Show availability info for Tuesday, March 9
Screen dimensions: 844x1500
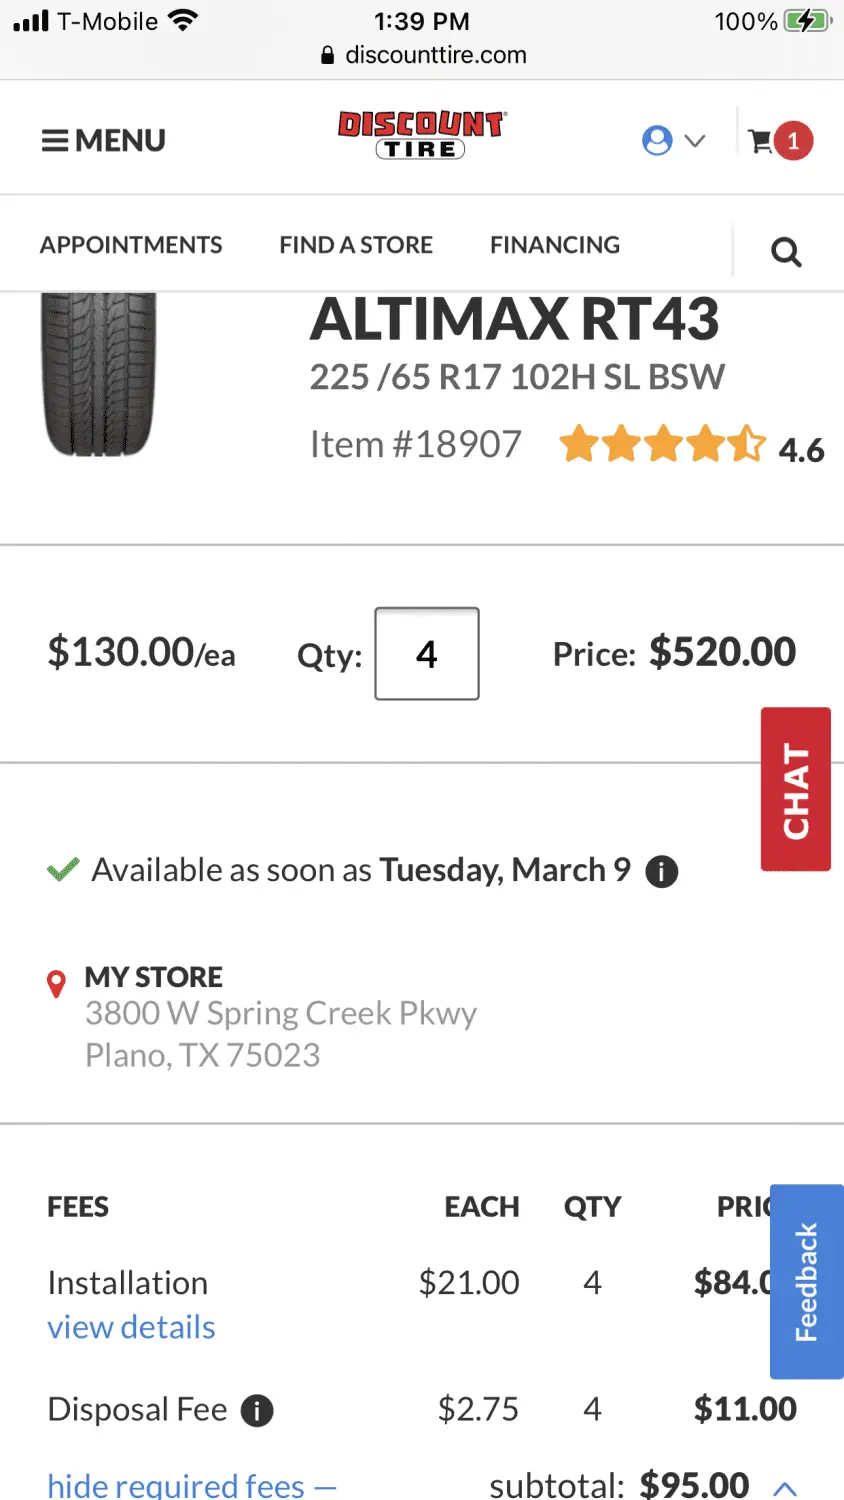coord(661,872)
